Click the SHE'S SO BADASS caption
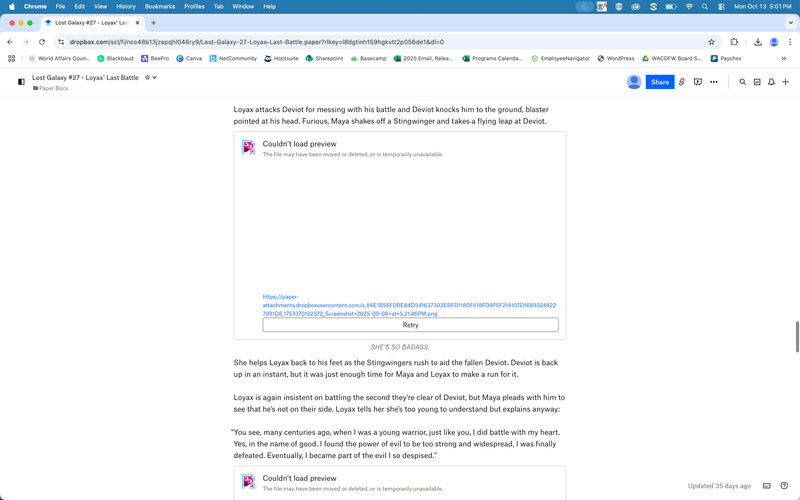Screen dimensions: 800x500 click(x=399, y=347)
